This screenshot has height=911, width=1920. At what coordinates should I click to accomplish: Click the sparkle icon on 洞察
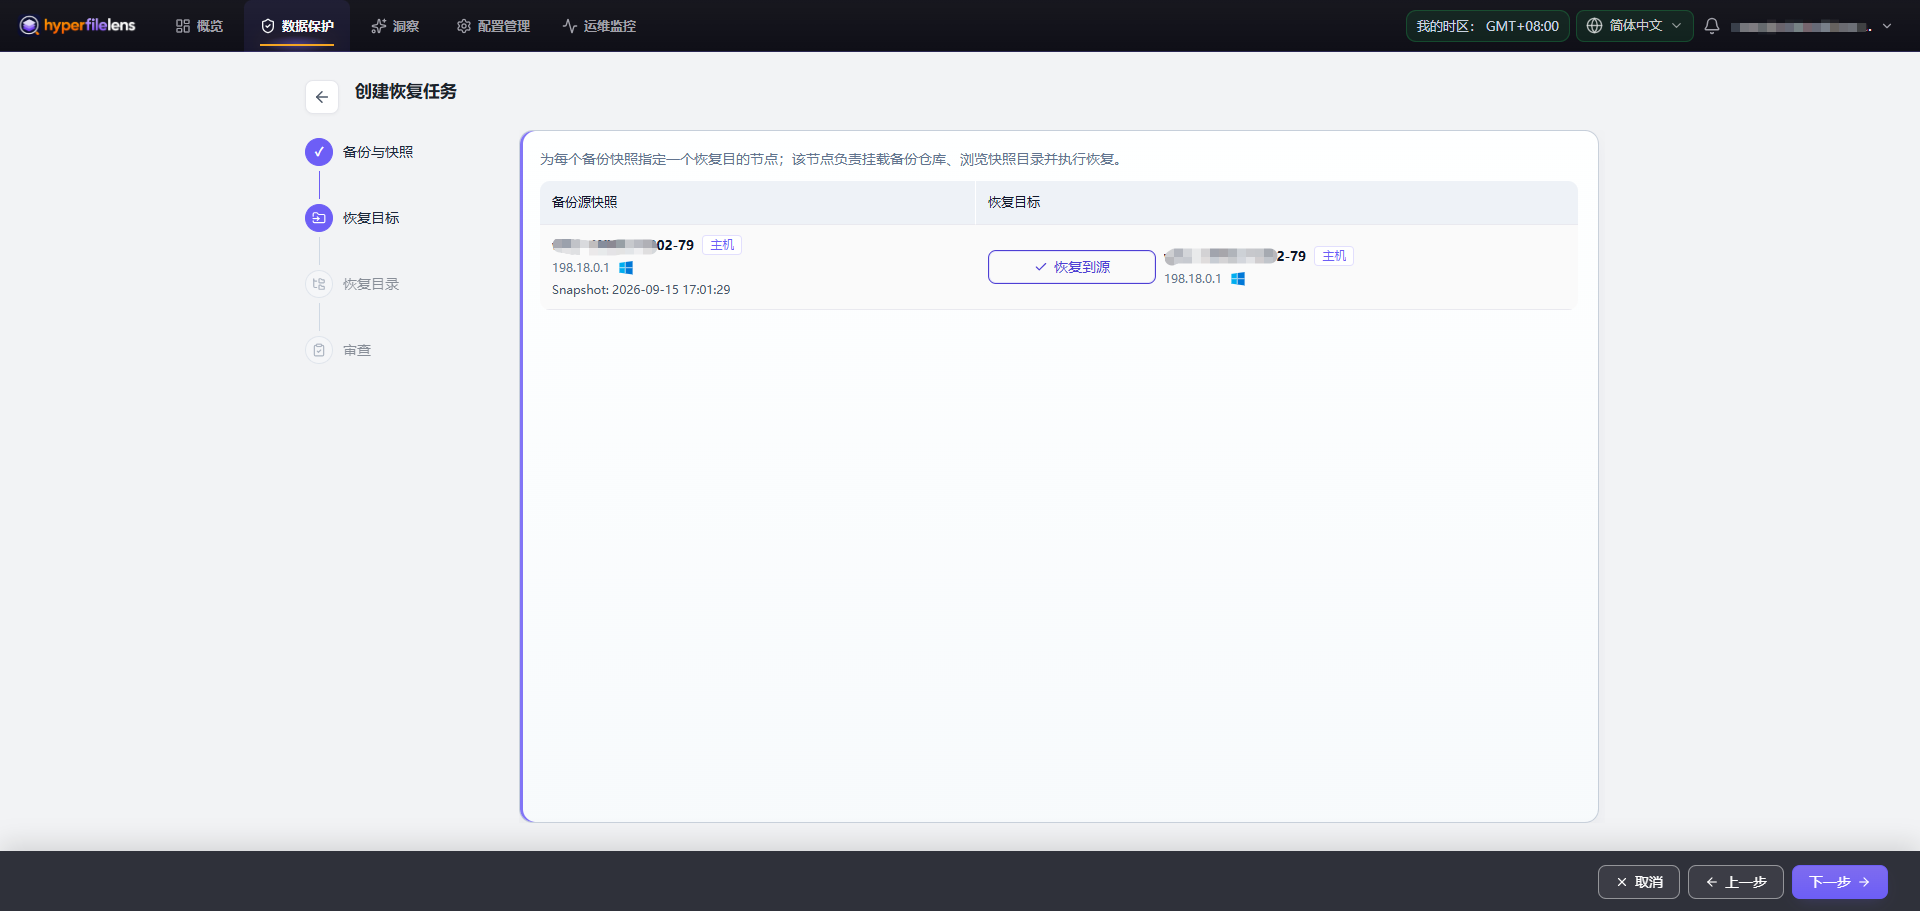click(379, 26)
